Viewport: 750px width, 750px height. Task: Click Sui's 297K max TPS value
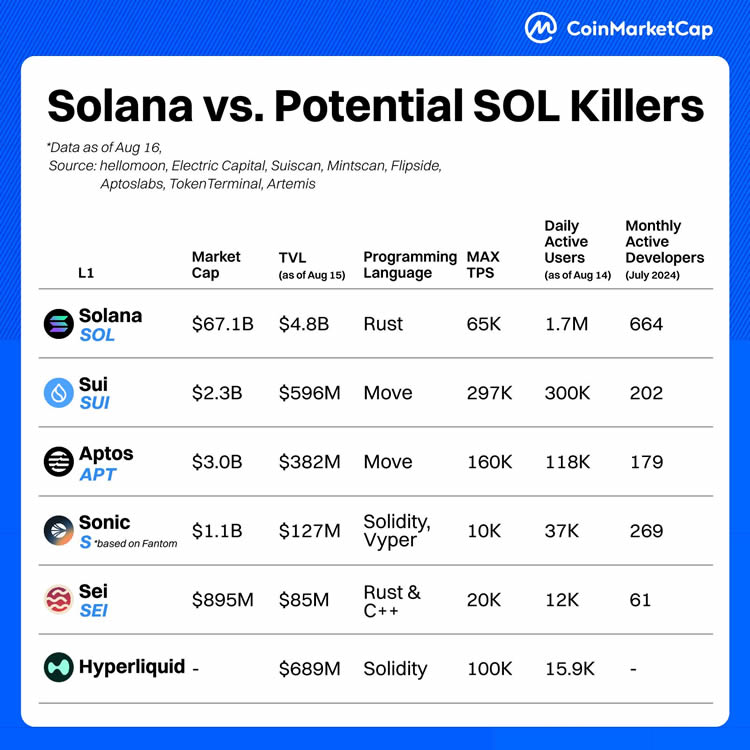[489, 393]
